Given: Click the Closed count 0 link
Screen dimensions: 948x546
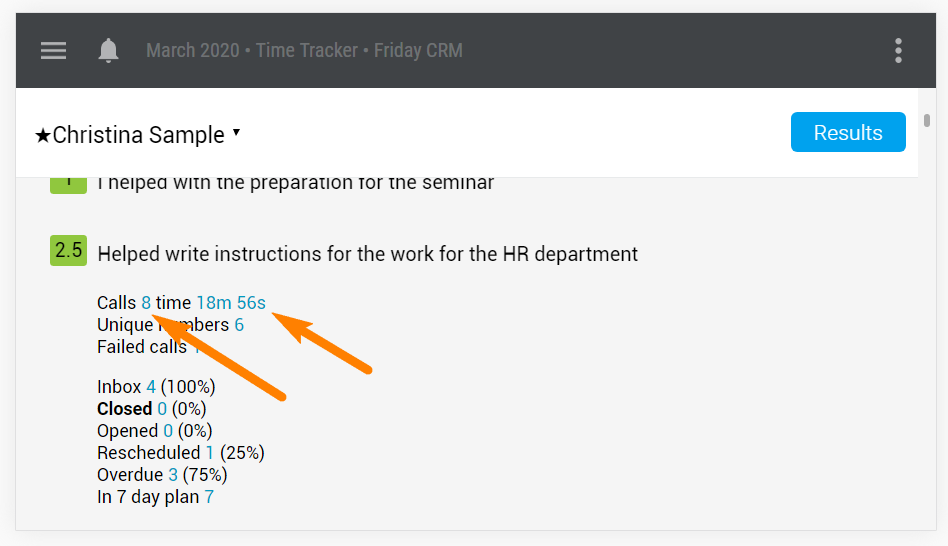Looking at the screenshot, I should tap(162, 409).
